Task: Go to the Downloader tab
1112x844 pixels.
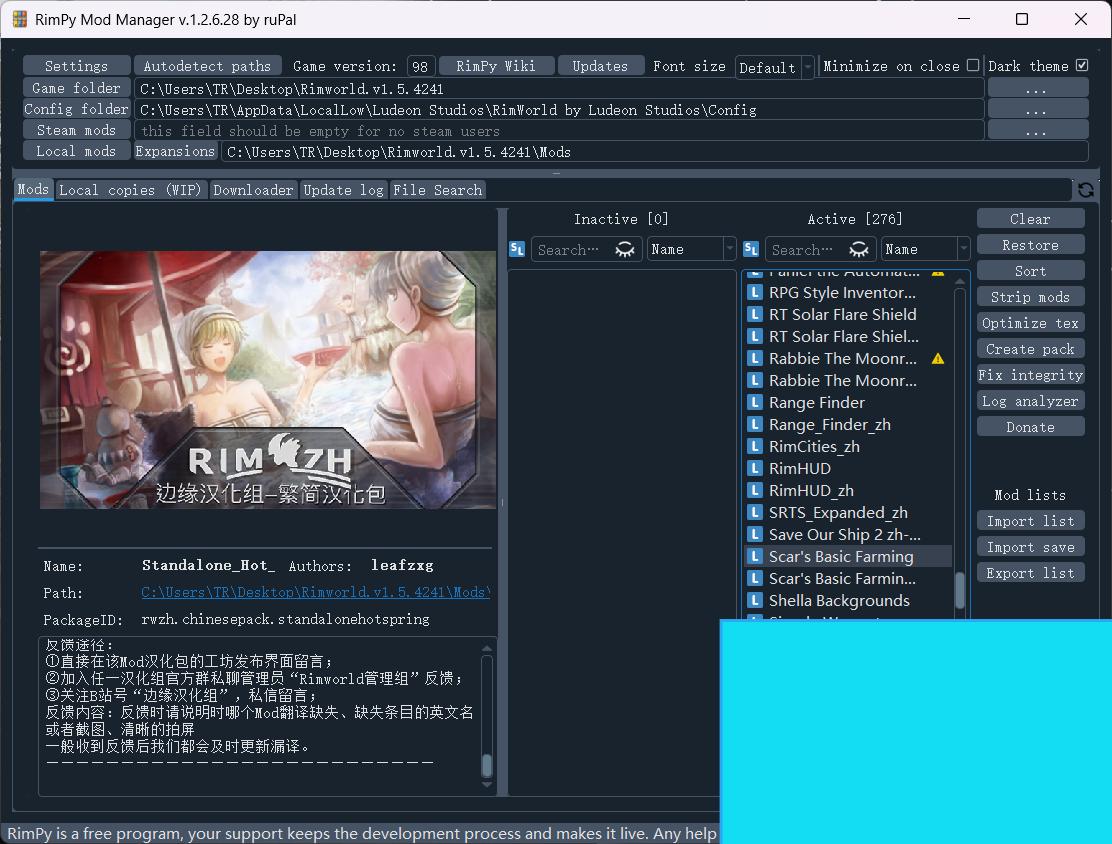Action: tap(253, 190)
